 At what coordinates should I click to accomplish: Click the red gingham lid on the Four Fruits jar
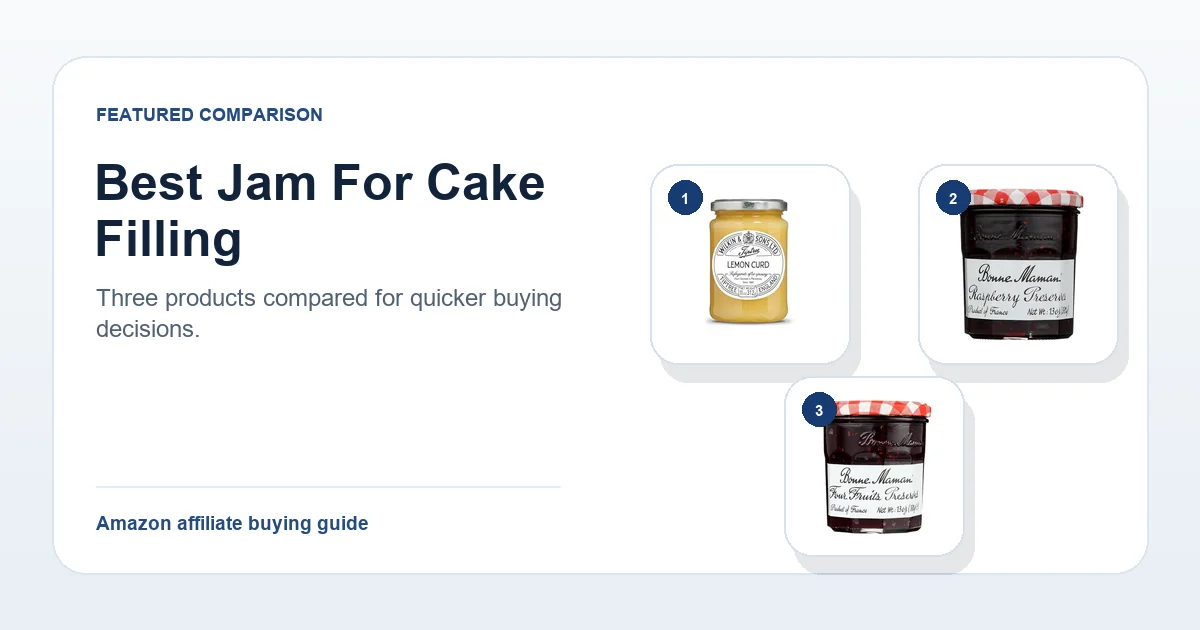[x=875, y=409]
